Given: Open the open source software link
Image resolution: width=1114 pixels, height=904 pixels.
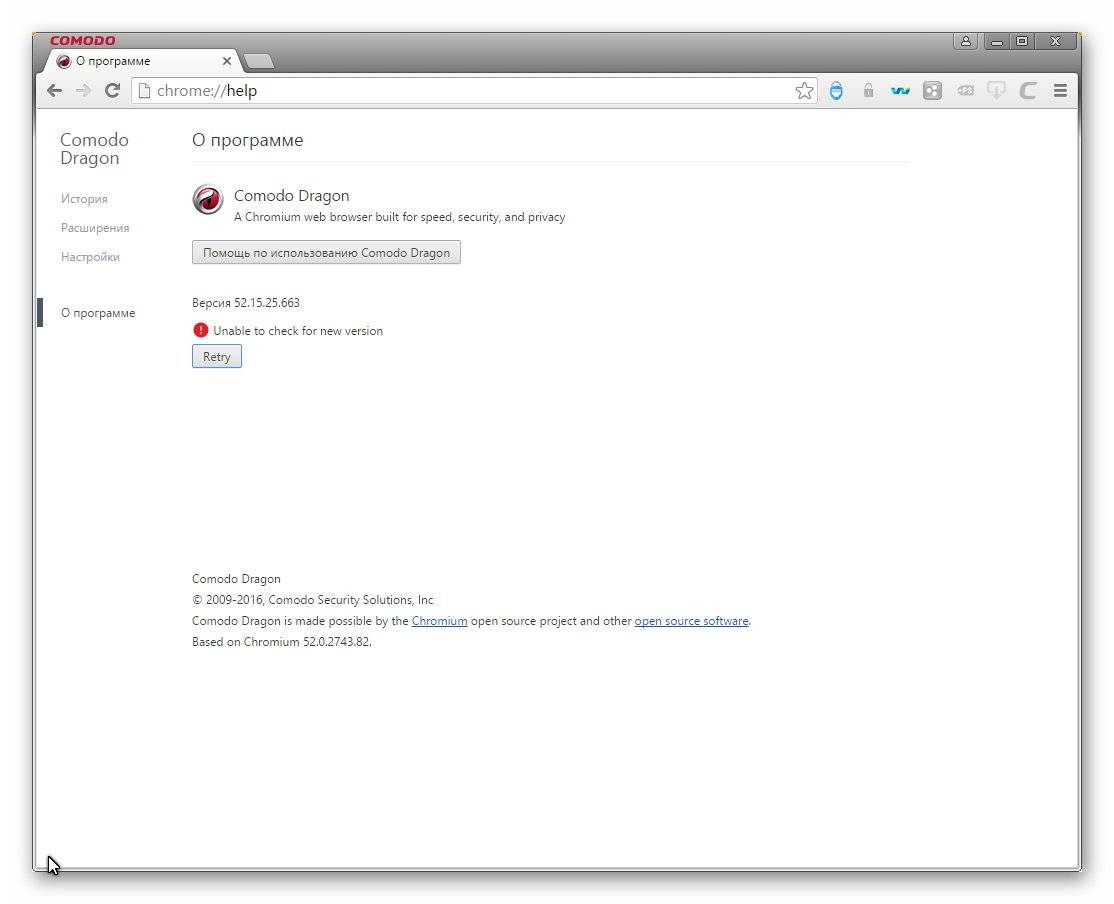Looking at the screenshot, I should tap(691, 620).
